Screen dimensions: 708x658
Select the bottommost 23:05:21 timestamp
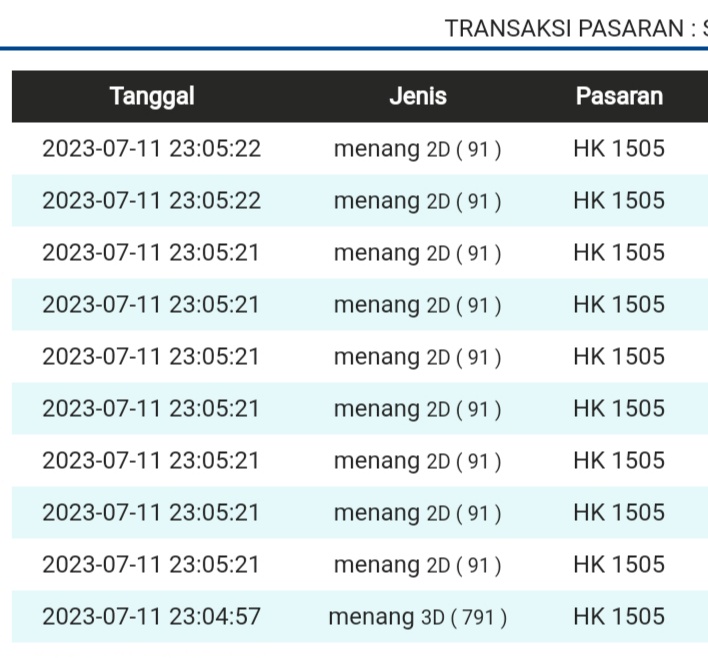click(151, 565)
